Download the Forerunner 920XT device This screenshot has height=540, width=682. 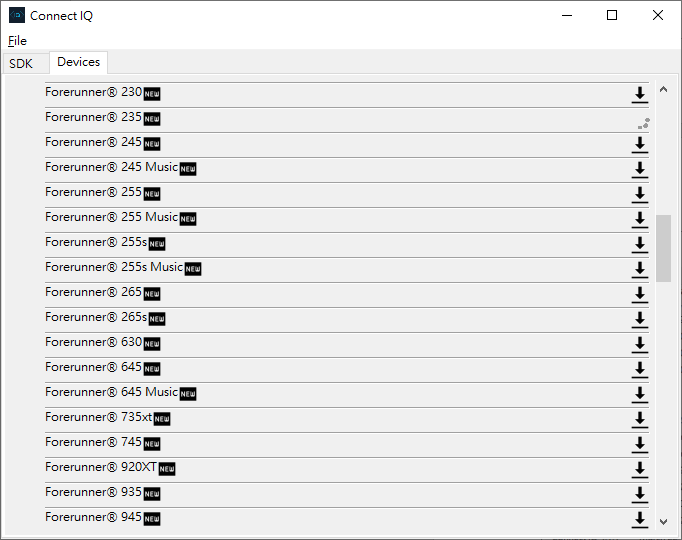[639, 470]
